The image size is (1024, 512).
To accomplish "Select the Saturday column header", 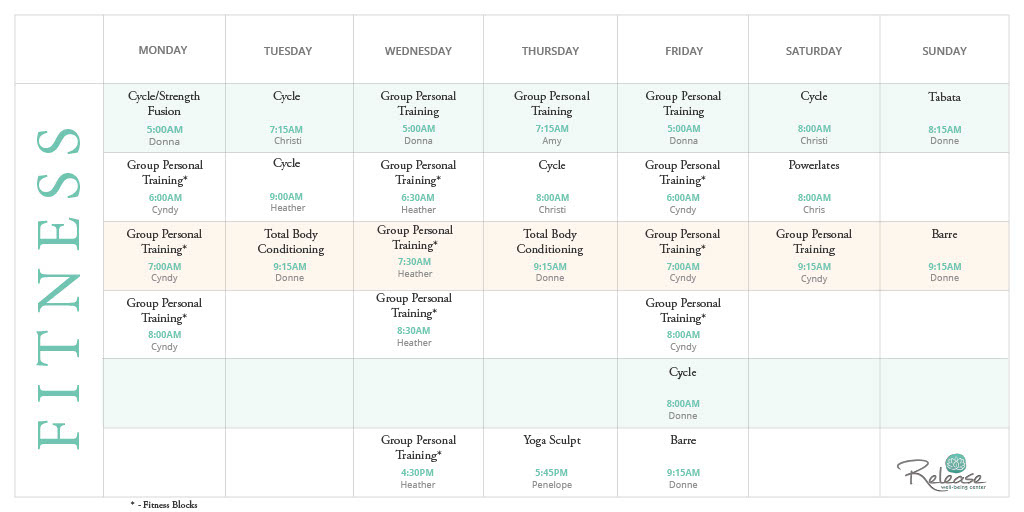I will coord(814,51).
